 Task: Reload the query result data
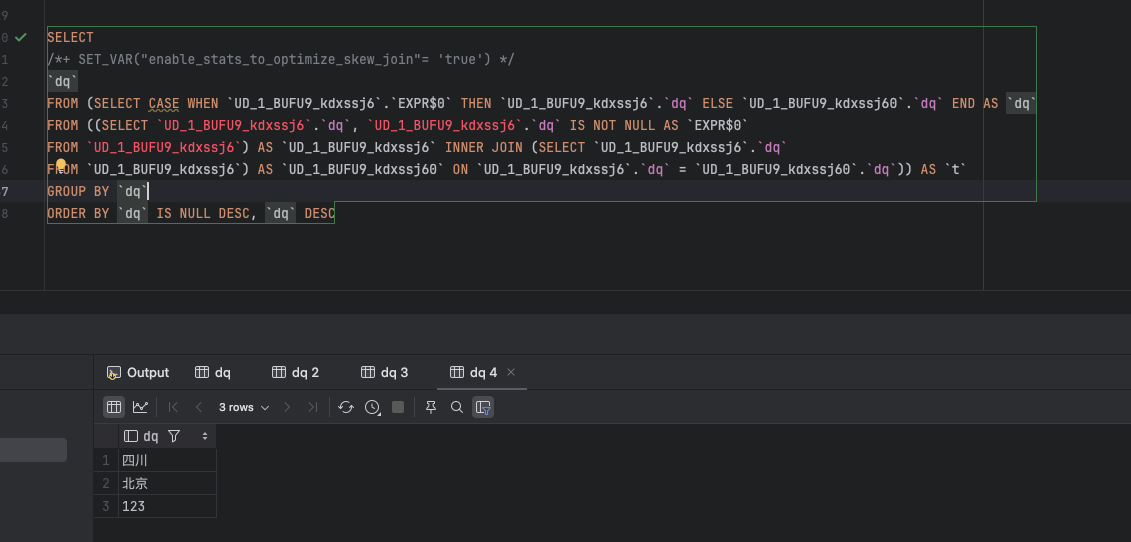(346, 407)
